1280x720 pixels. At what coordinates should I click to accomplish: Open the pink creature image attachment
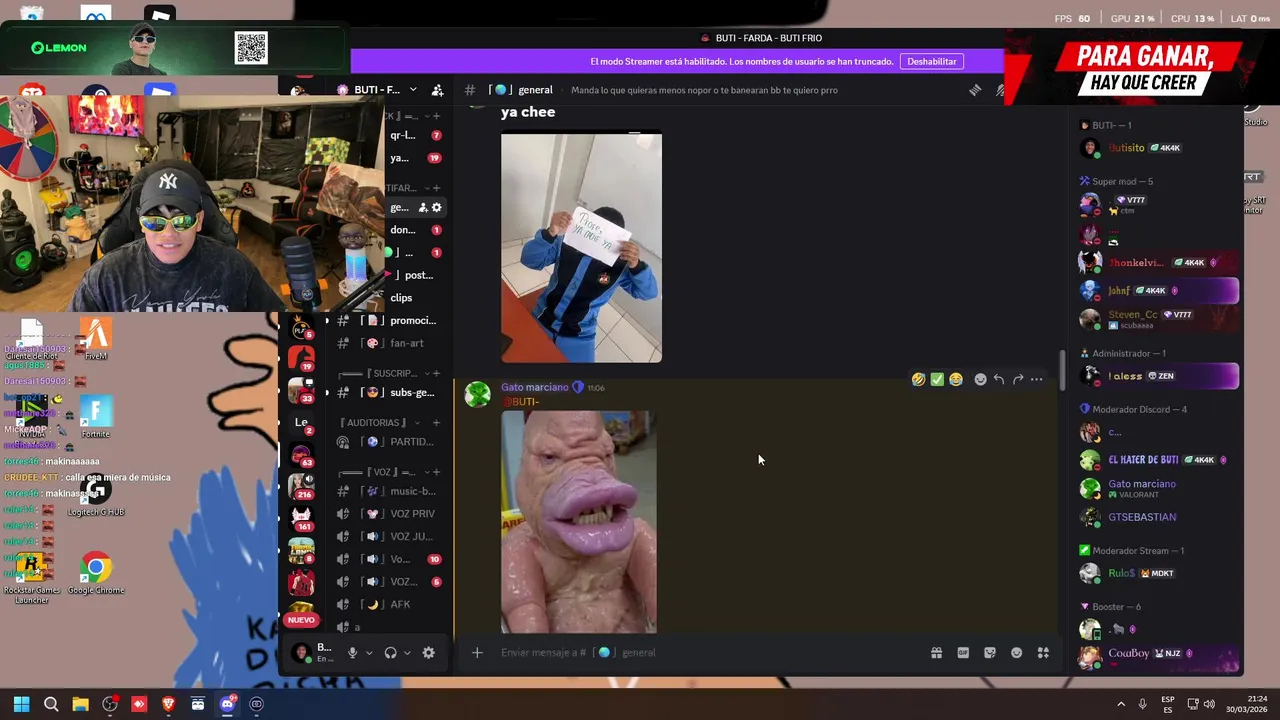coord(579,522)
